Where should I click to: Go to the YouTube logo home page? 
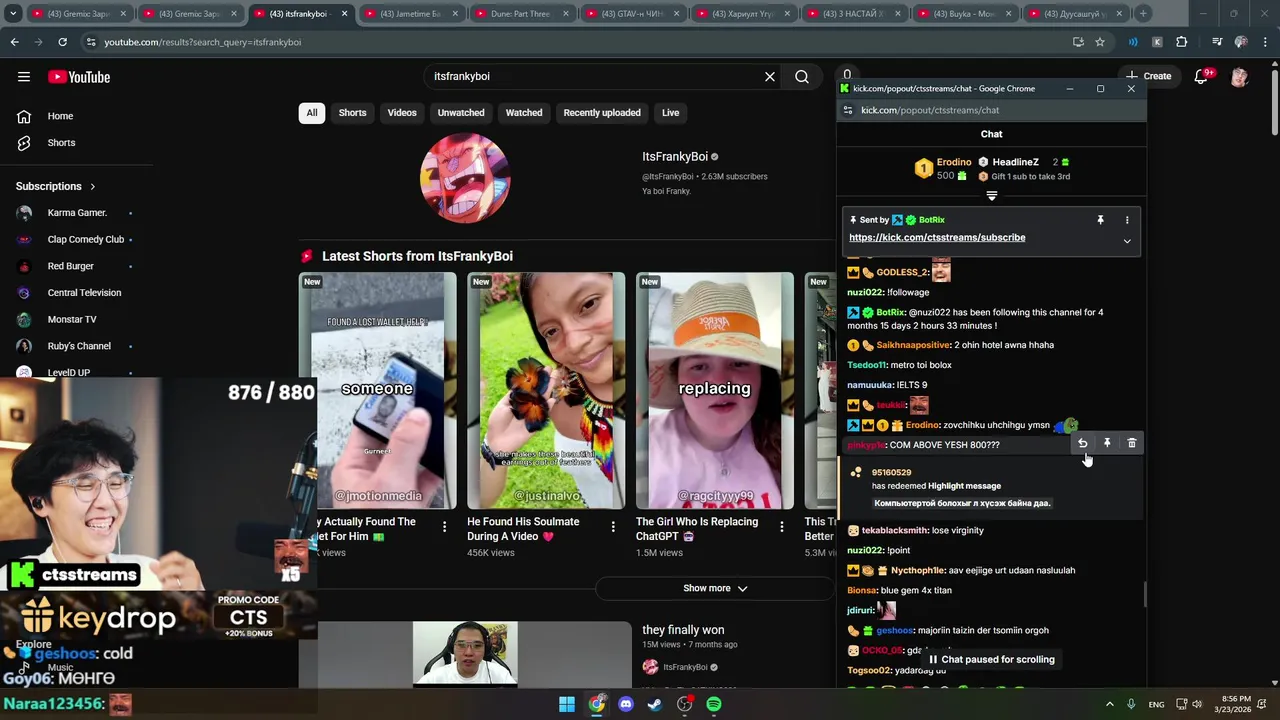[79, 77]
